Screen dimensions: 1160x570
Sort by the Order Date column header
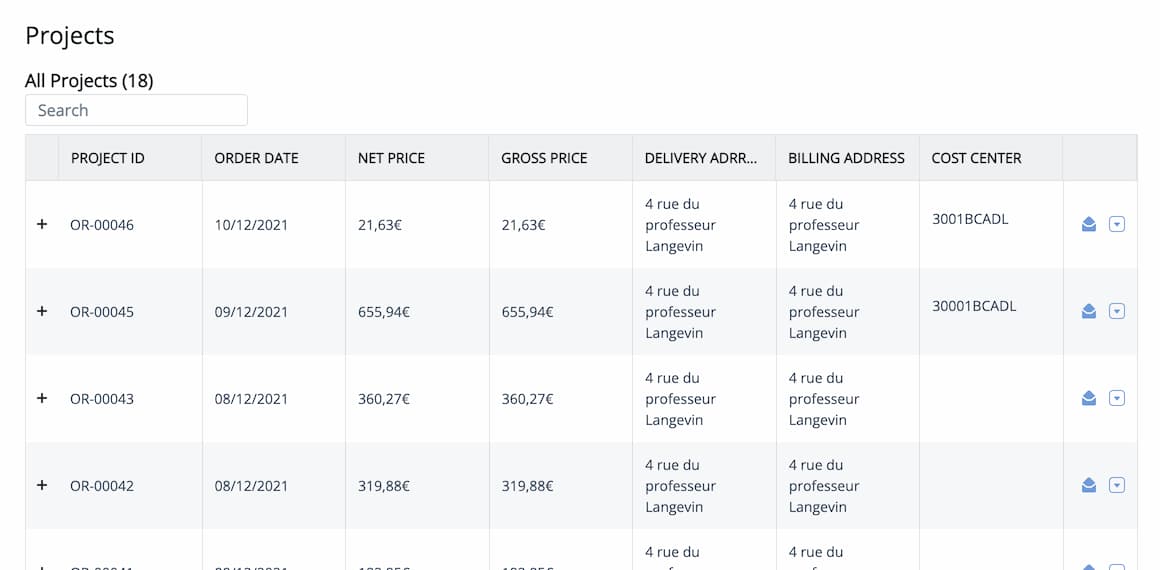256,158
